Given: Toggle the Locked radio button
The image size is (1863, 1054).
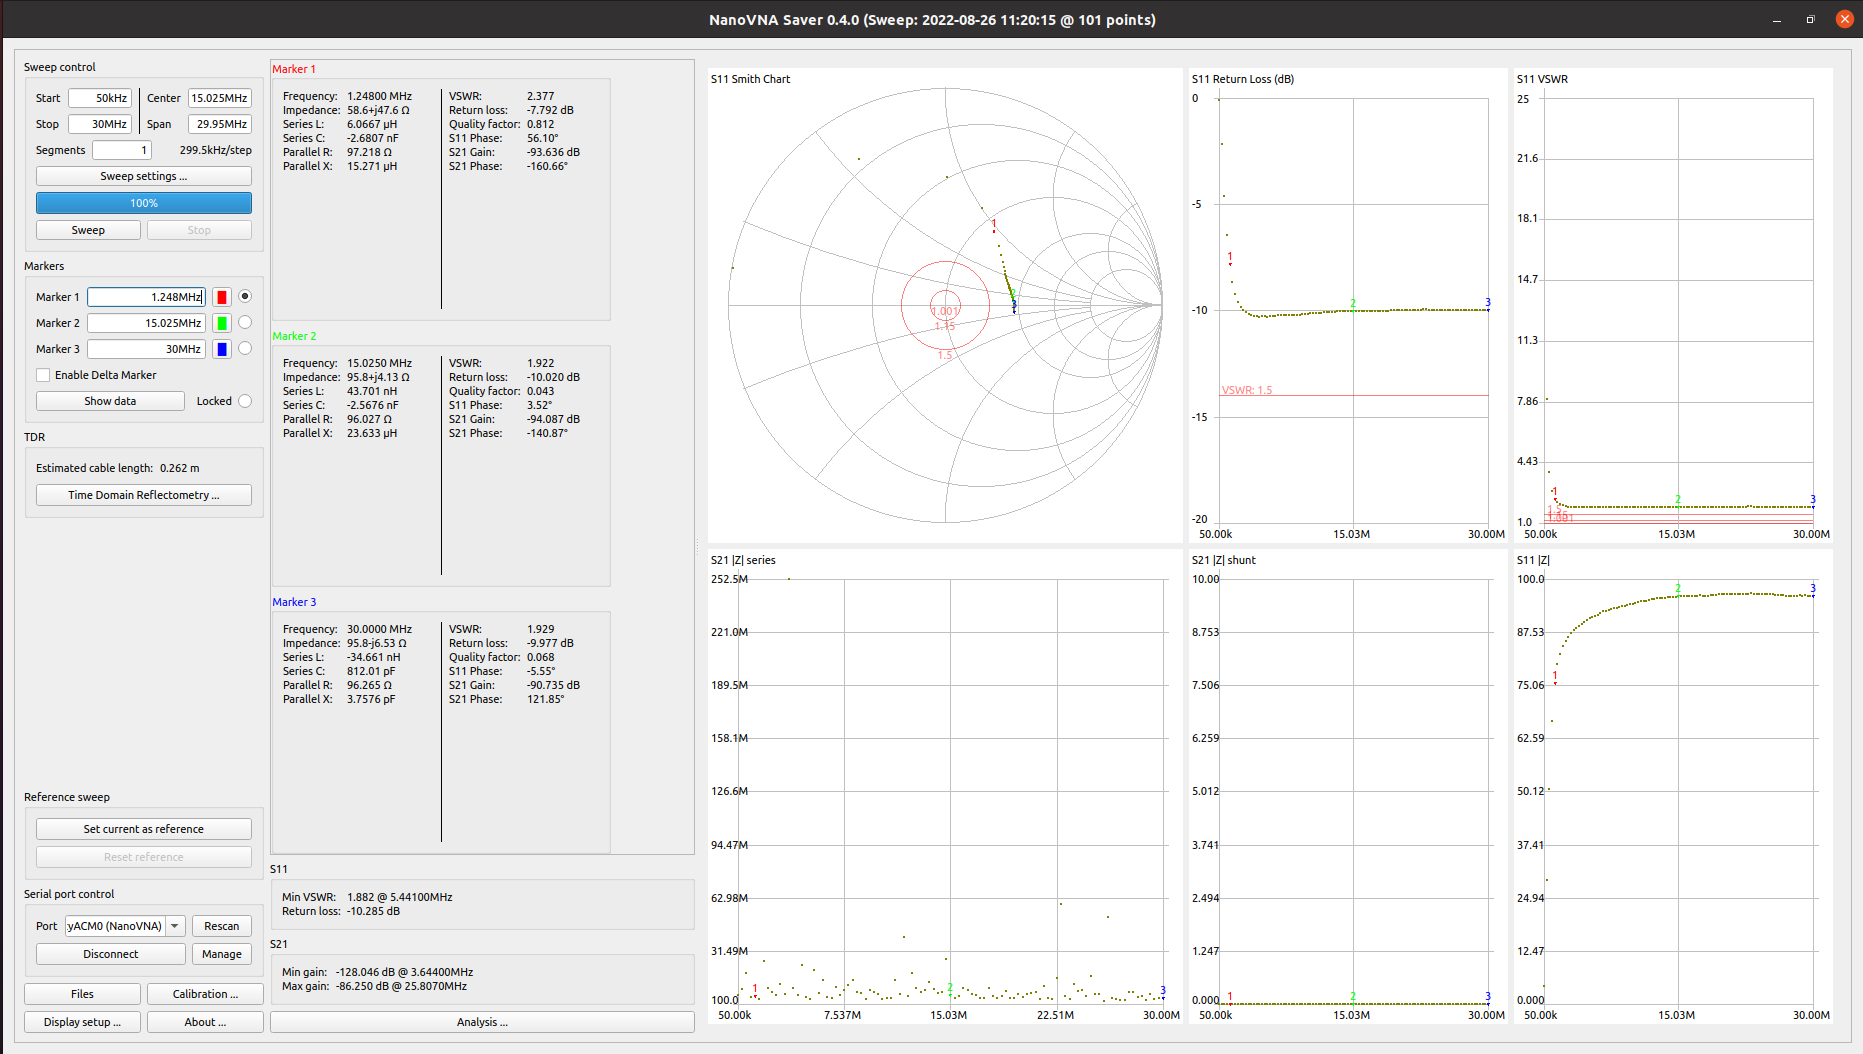Looking at the screenshot, I should 245,401.
